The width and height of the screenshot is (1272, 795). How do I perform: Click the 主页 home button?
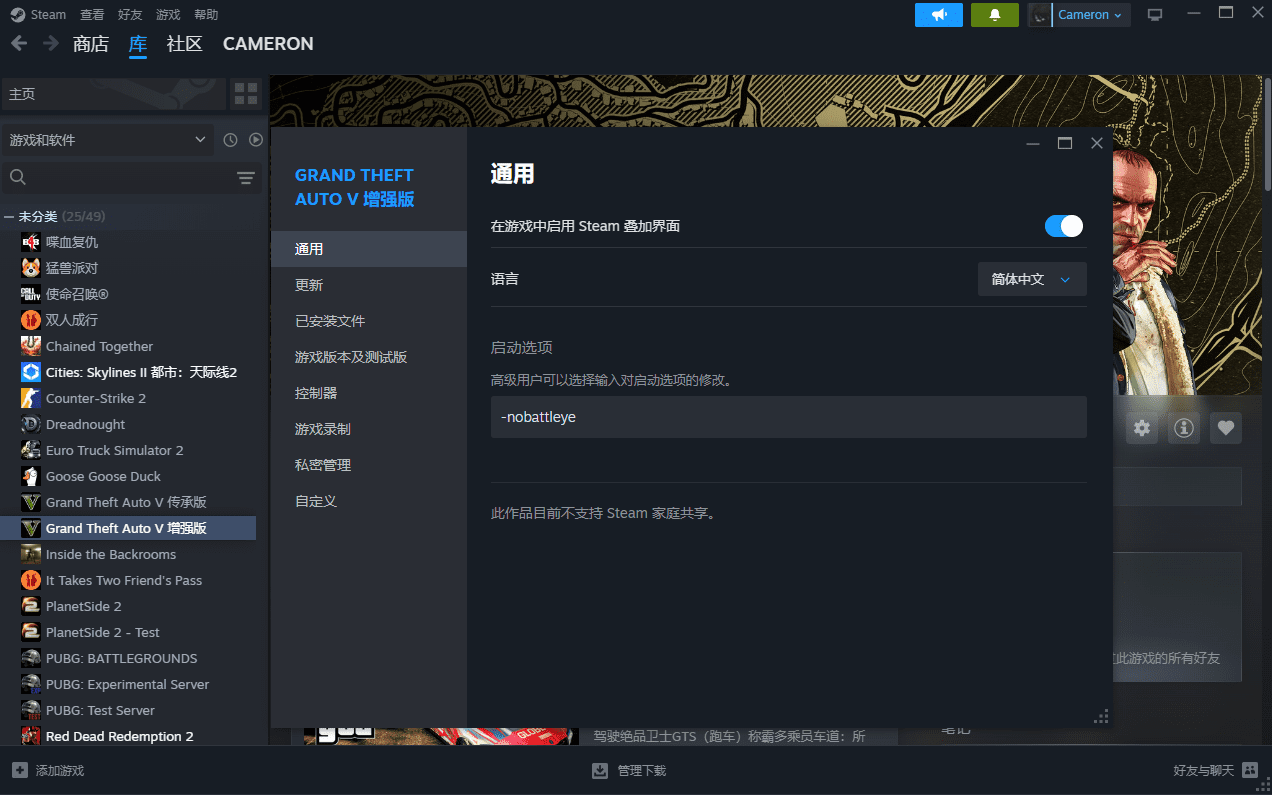click(113, 94)
